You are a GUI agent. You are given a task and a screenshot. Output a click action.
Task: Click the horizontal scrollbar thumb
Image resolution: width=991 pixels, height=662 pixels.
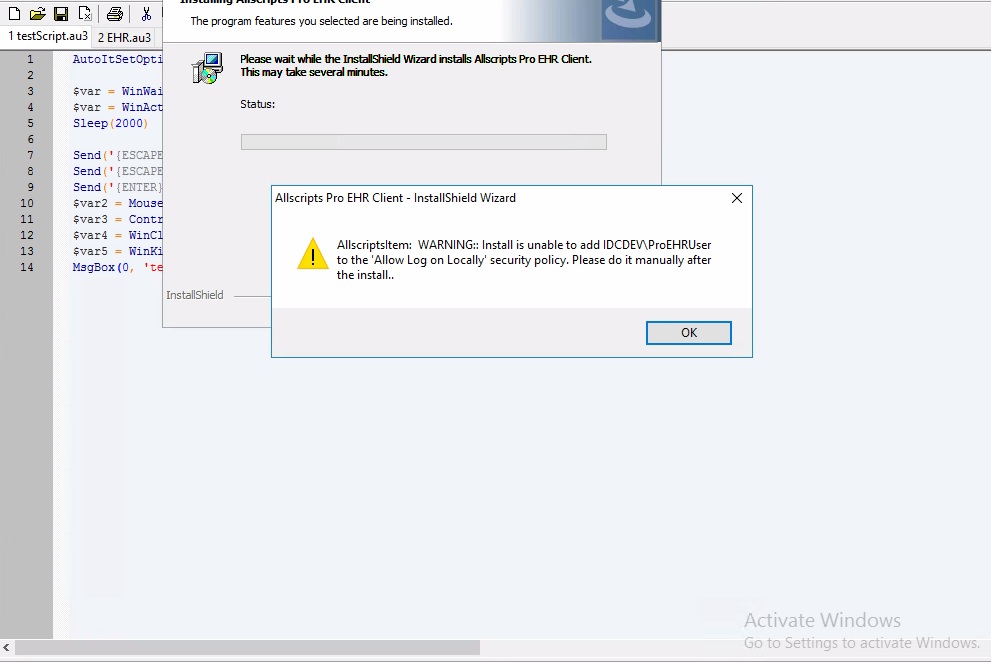point(247,647)
